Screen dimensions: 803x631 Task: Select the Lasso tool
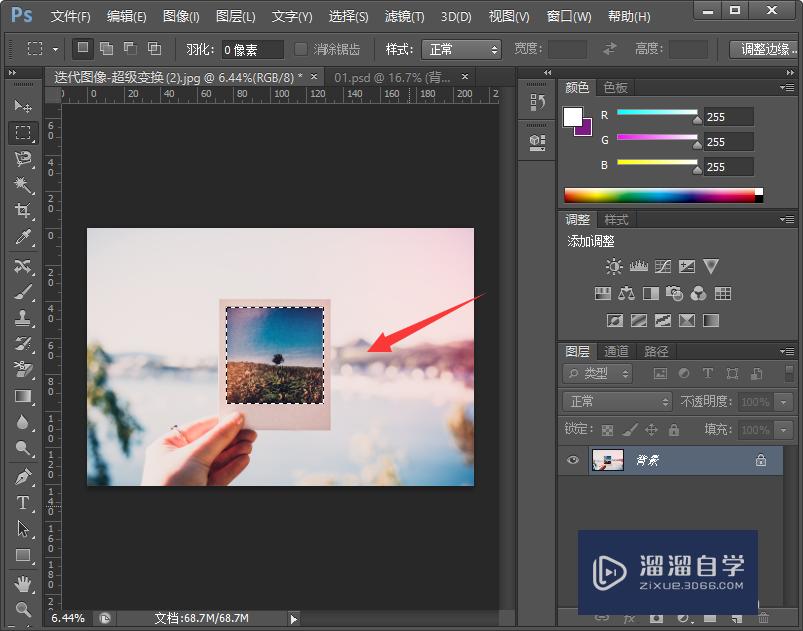[x=22, y=159]
